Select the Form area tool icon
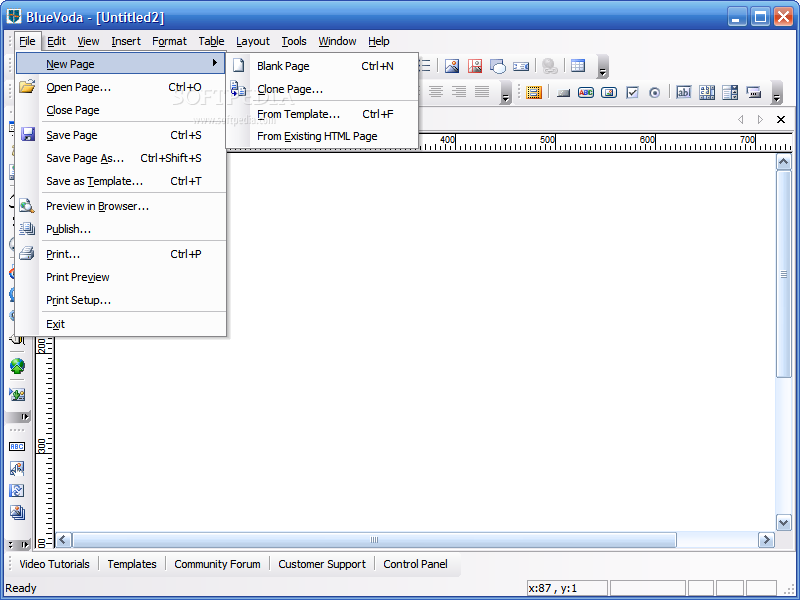The height and width of the screenshot is (600, 800). click(534, 92)
